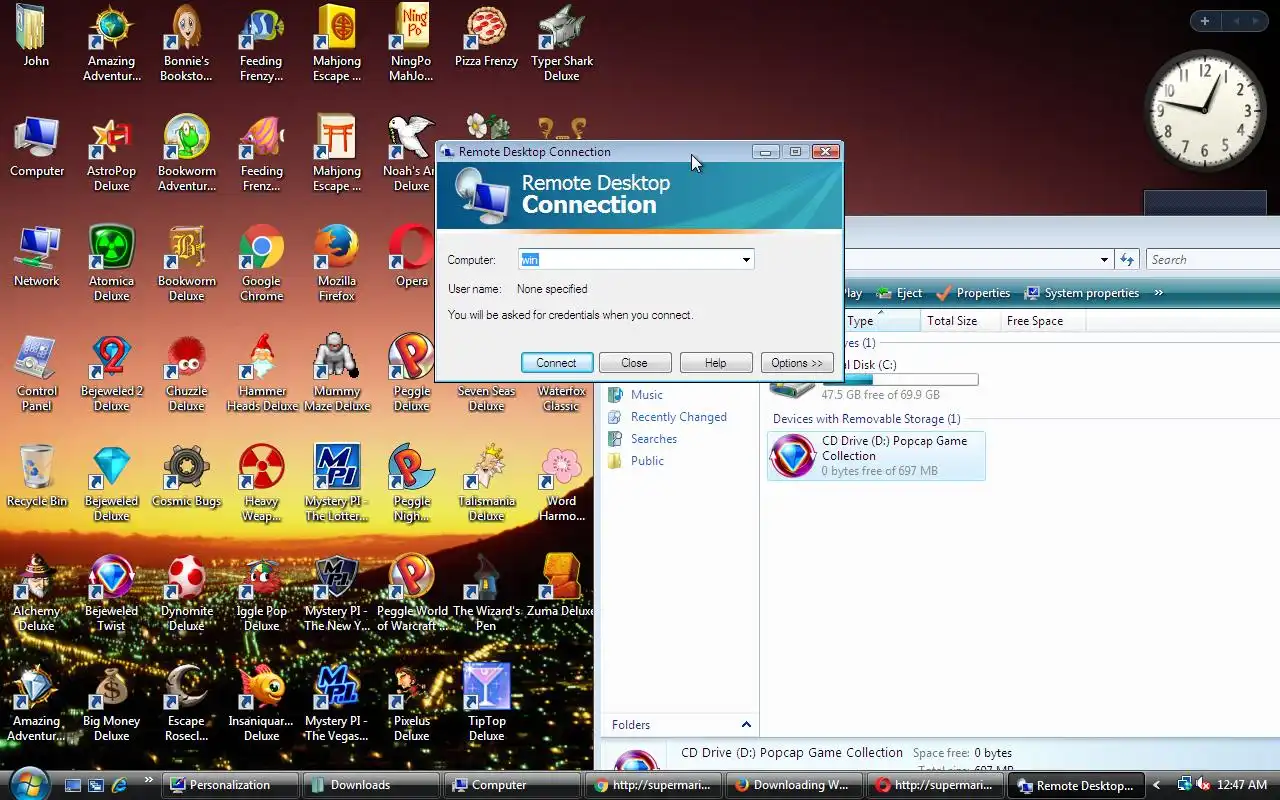Open Peggle Deluxe desktop shortcut
The height and width of the screenshot is (800, 1280).
[x=411, y=374]
